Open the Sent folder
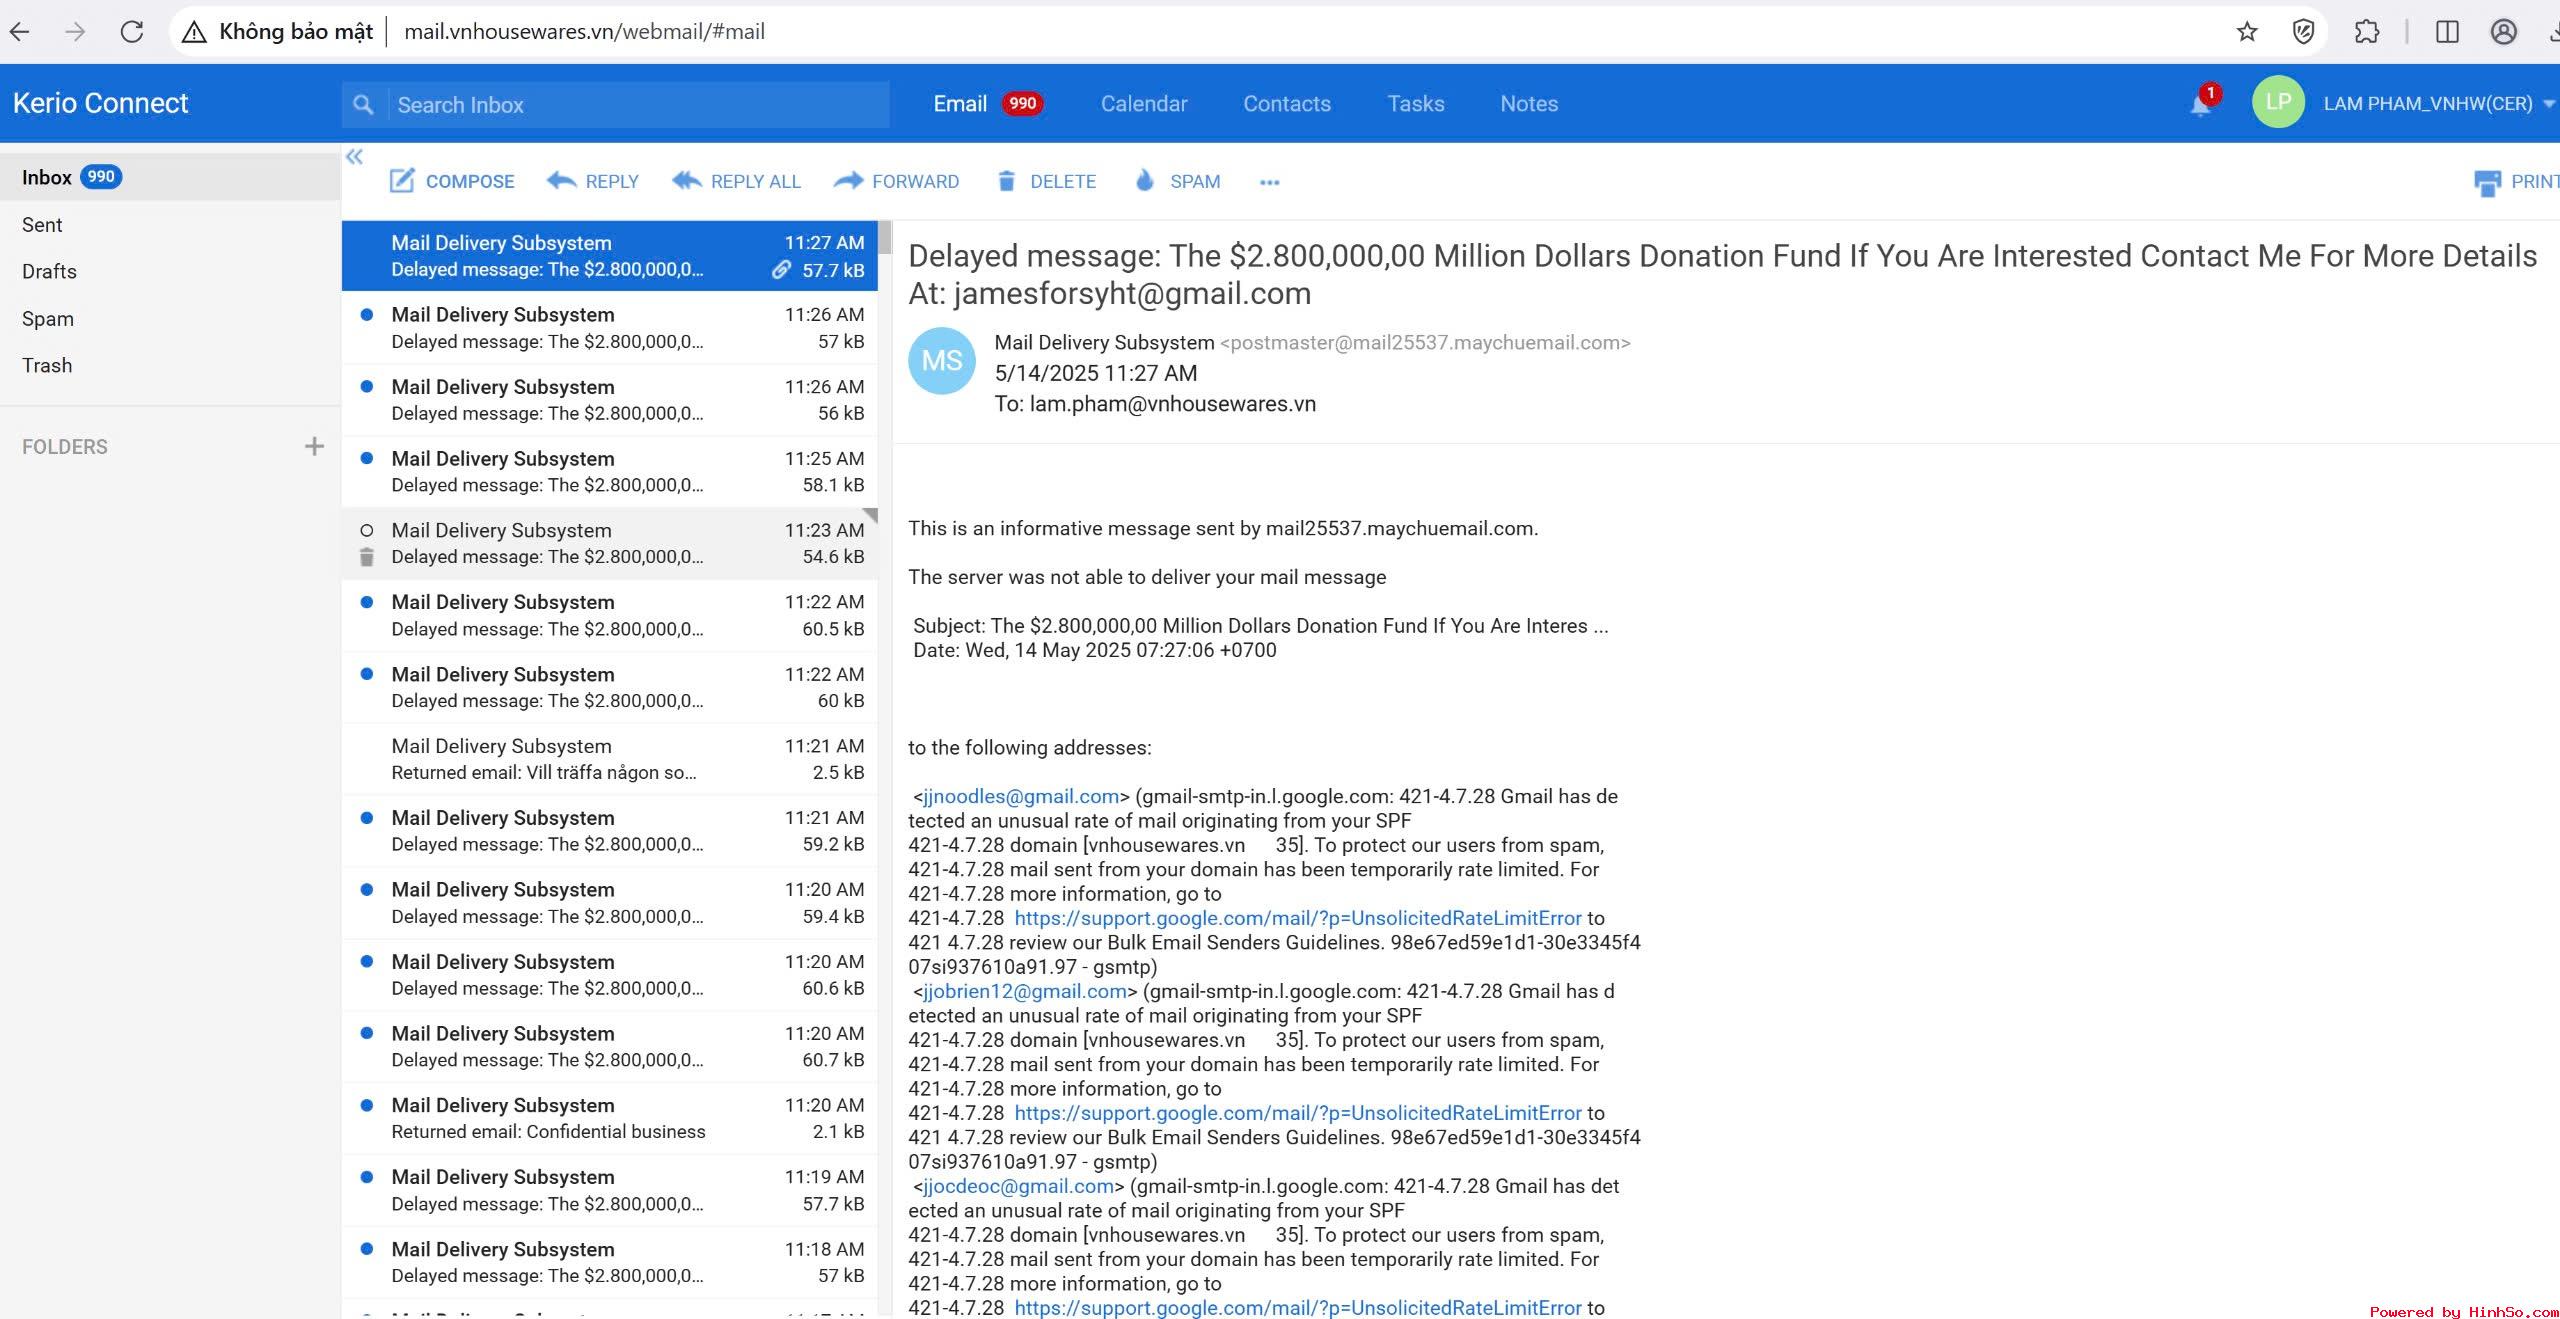Image resolution: width=2560 pixels, height=1319 pixels. 170,225
